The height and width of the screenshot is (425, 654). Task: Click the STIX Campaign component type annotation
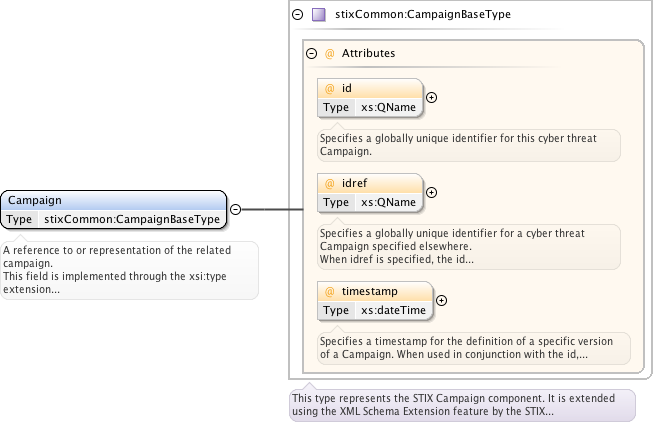pos(461,405)
